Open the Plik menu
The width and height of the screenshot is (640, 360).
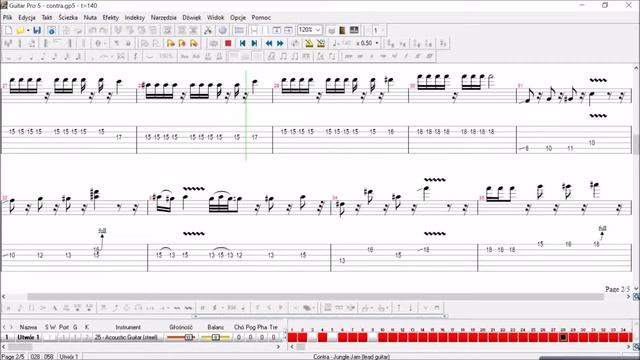7,18
